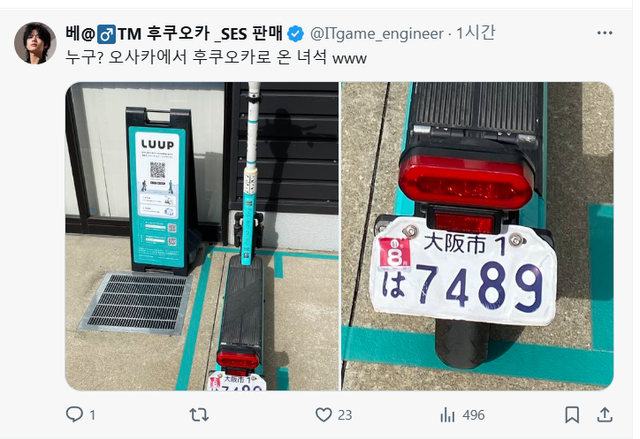Click QR code on the LUUP sign

tap(158, 169)
